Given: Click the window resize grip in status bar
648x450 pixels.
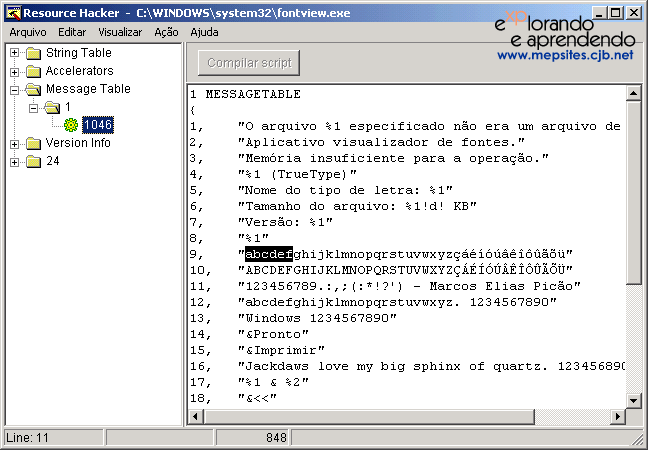Looking at the screenshot, I should pos(636,438).
